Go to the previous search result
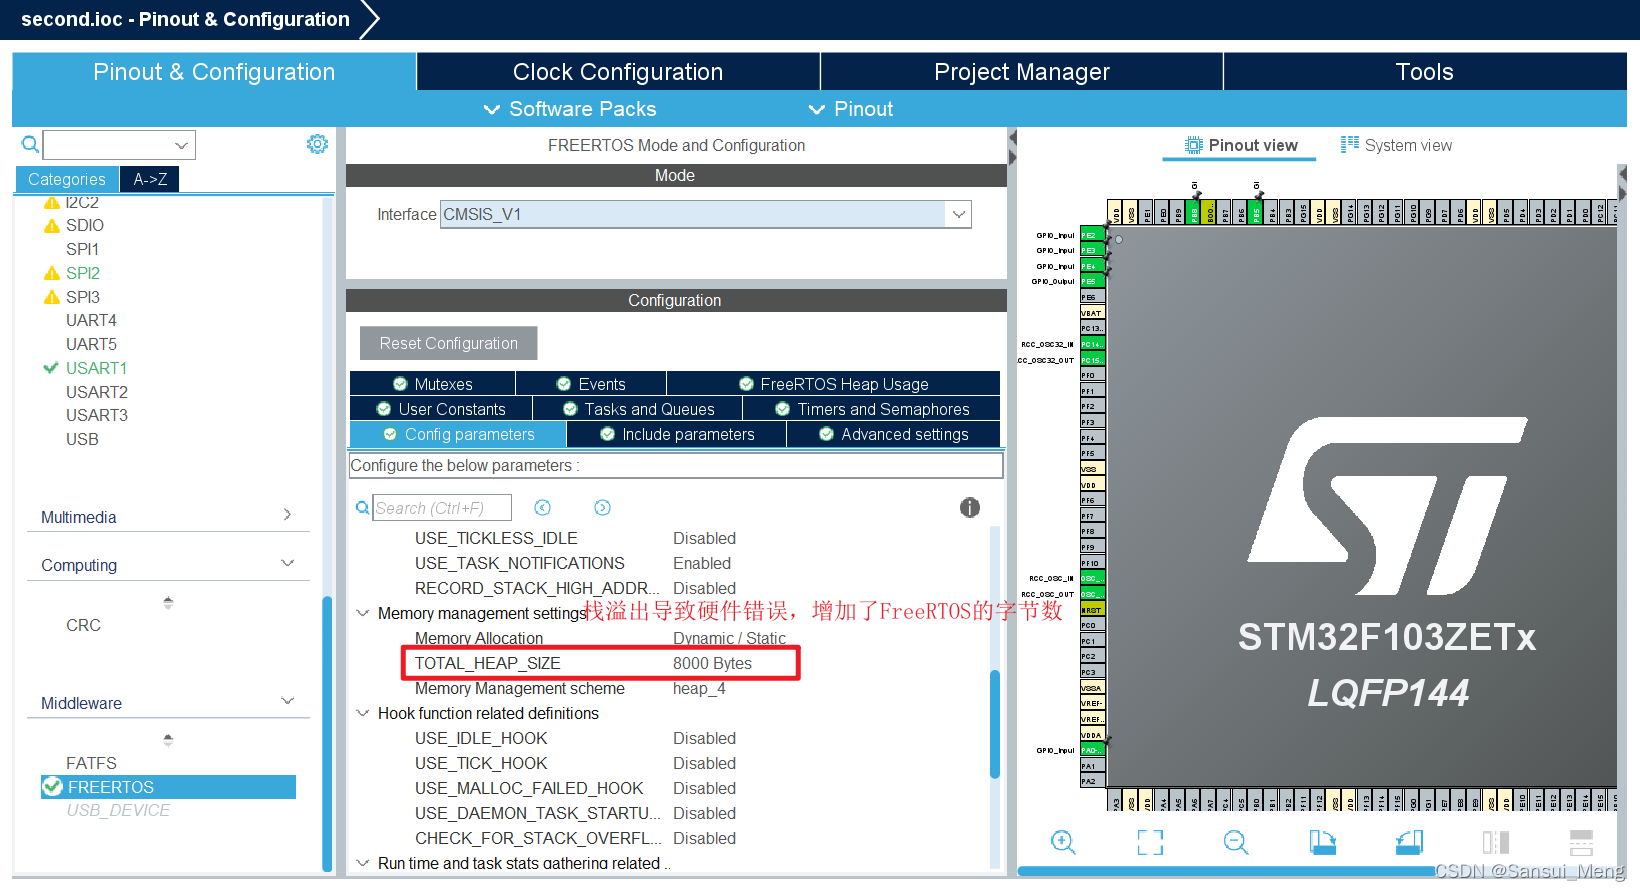Screen dimensions: 1640x891 point(542,508)
